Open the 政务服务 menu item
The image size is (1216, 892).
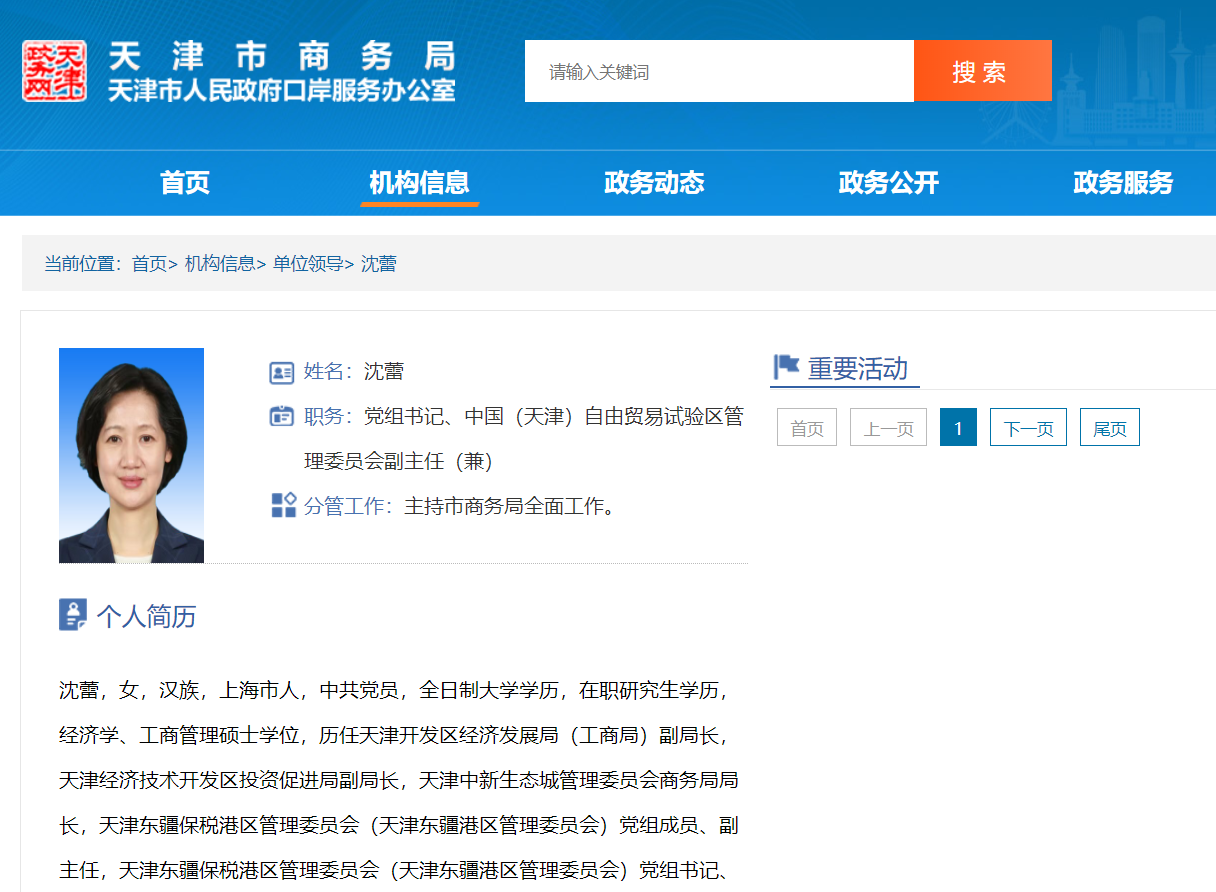[1123, 183]
